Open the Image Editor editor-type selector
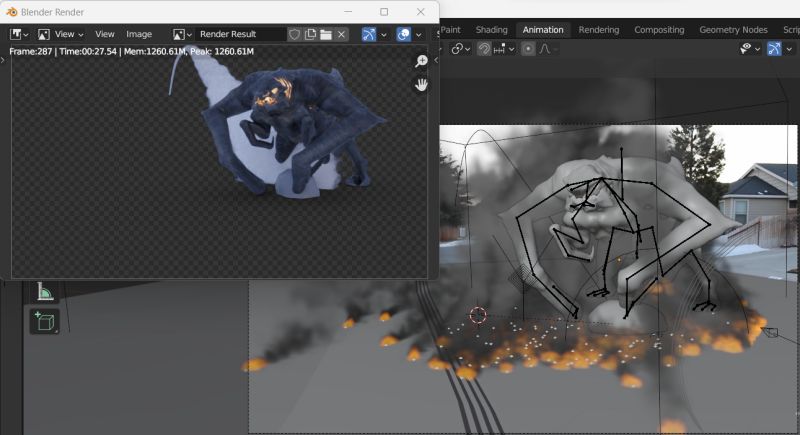 pyautogui.click(x=19, y=34)
